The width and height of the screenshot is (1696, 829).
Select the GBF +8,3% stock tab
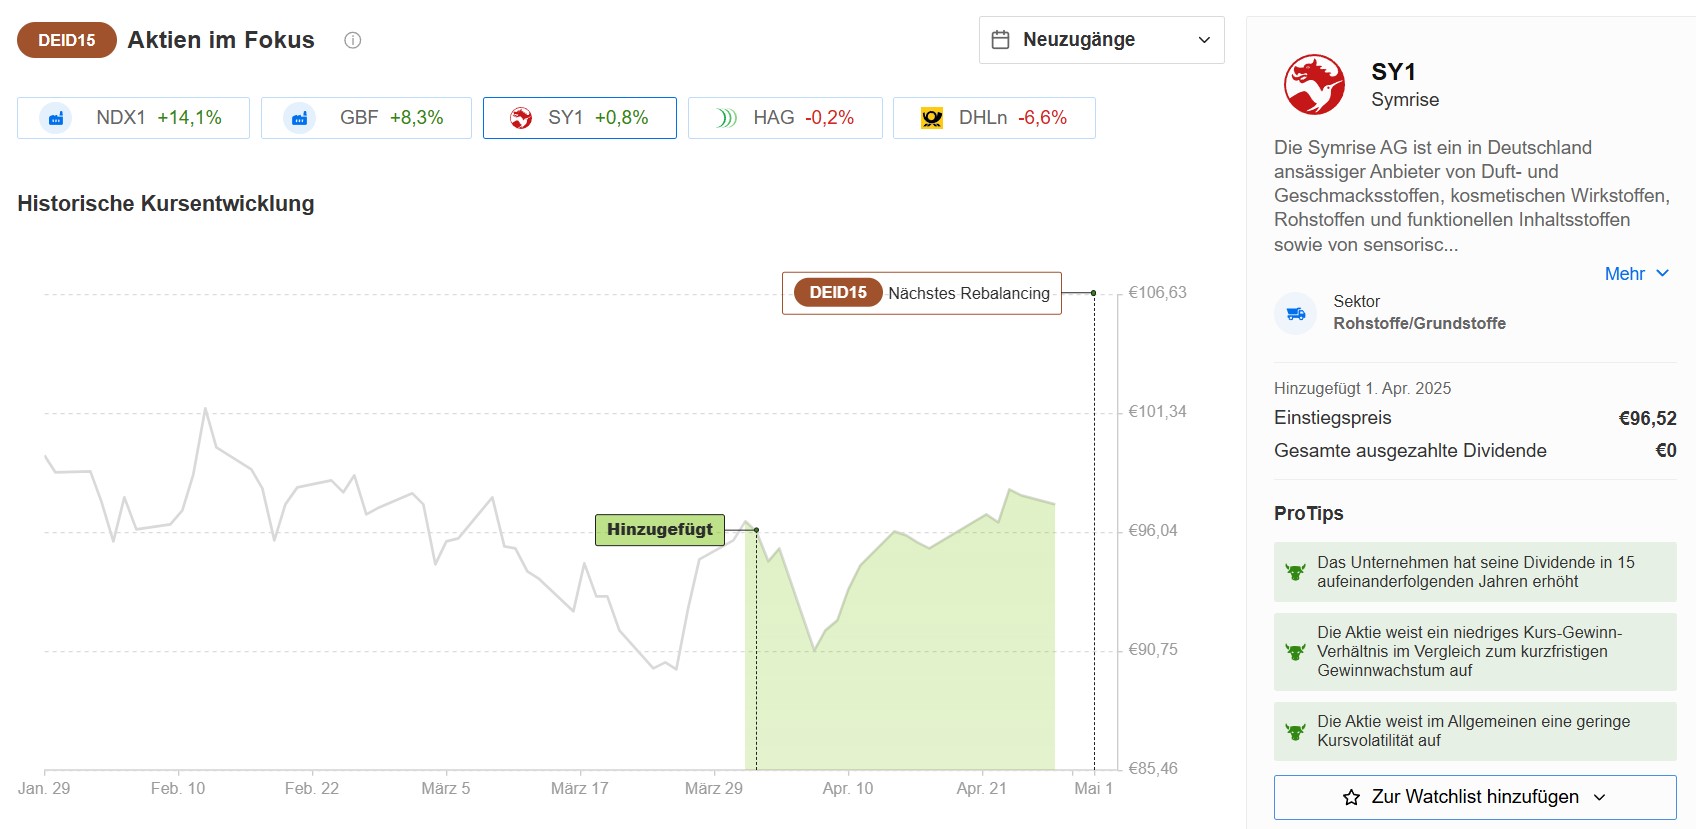click(366, 118)
